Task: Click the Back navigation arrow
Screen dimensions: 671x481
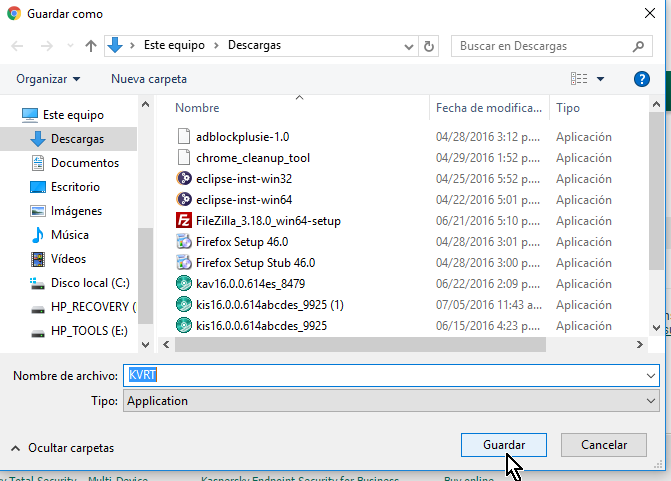Action: 17,46
